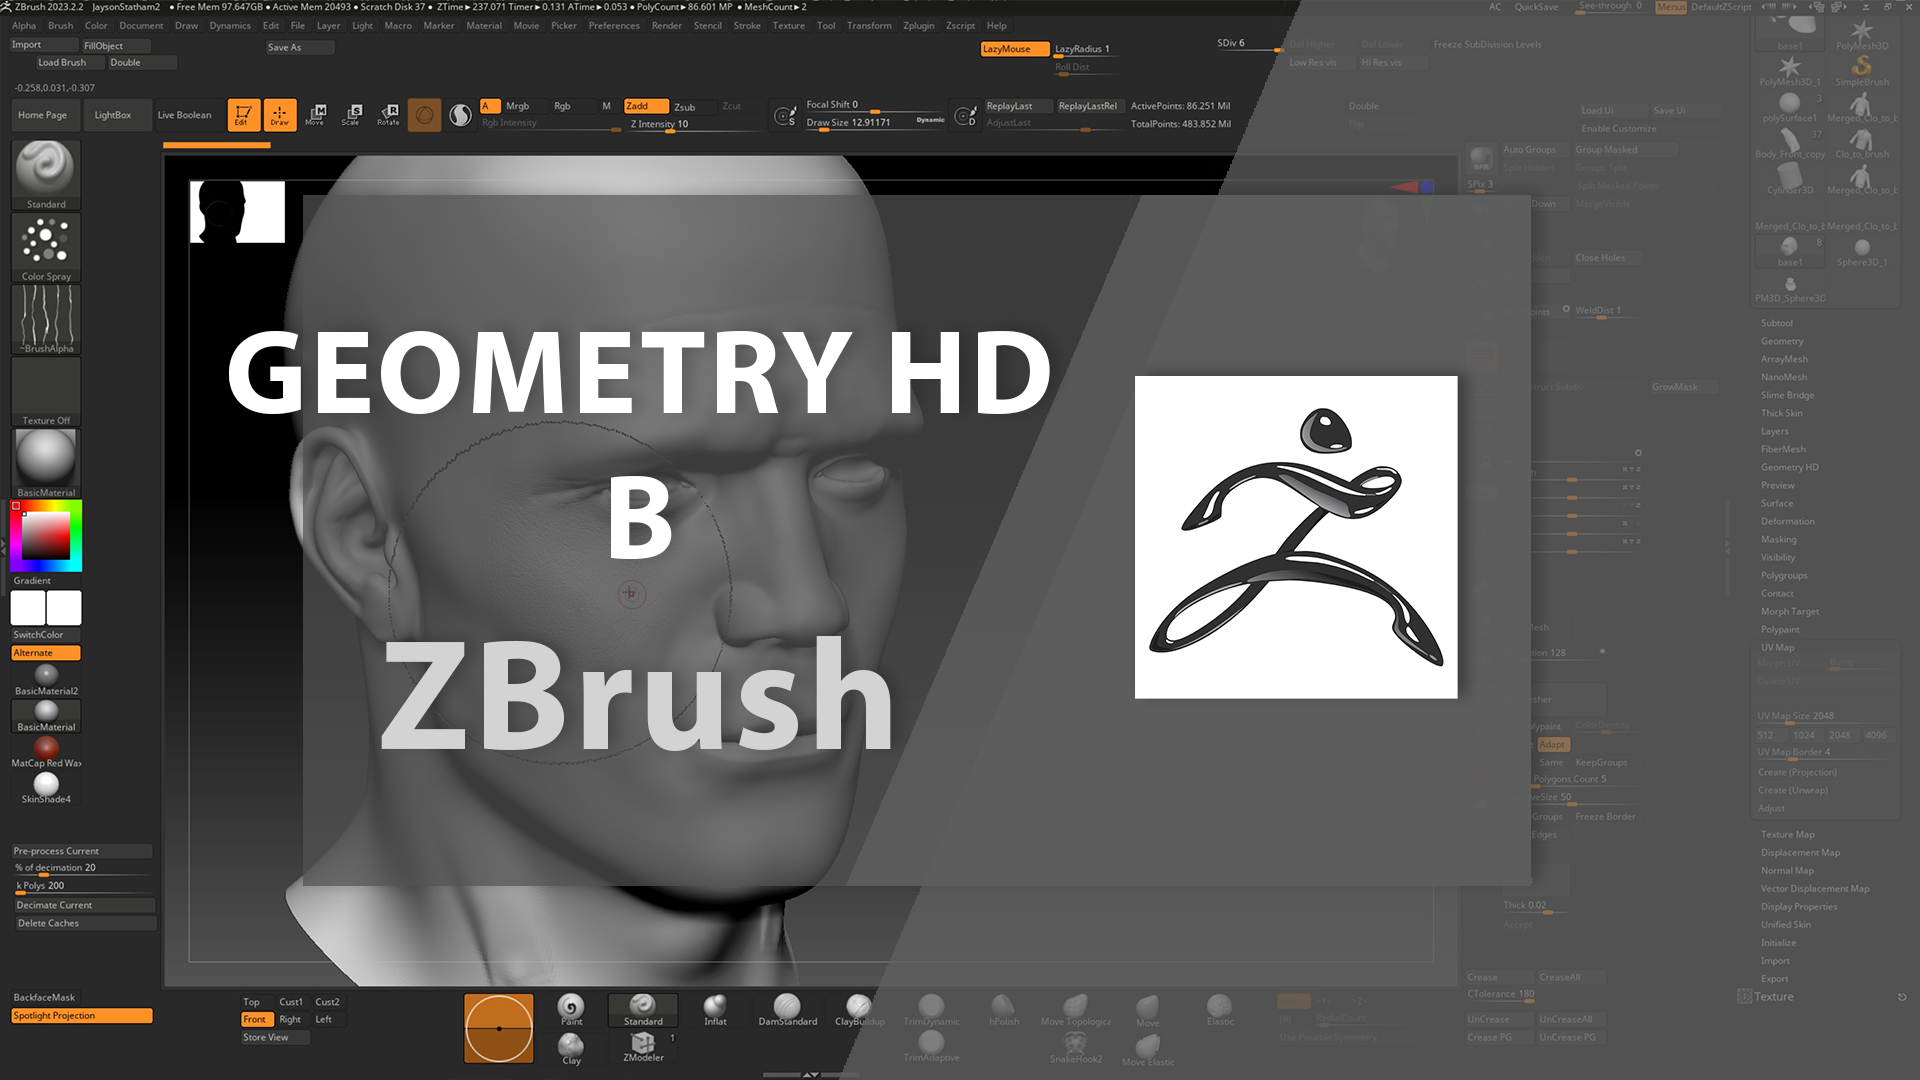Collapse the UV Map section
The image size is (1920, 1080).
click(1777, 647)
